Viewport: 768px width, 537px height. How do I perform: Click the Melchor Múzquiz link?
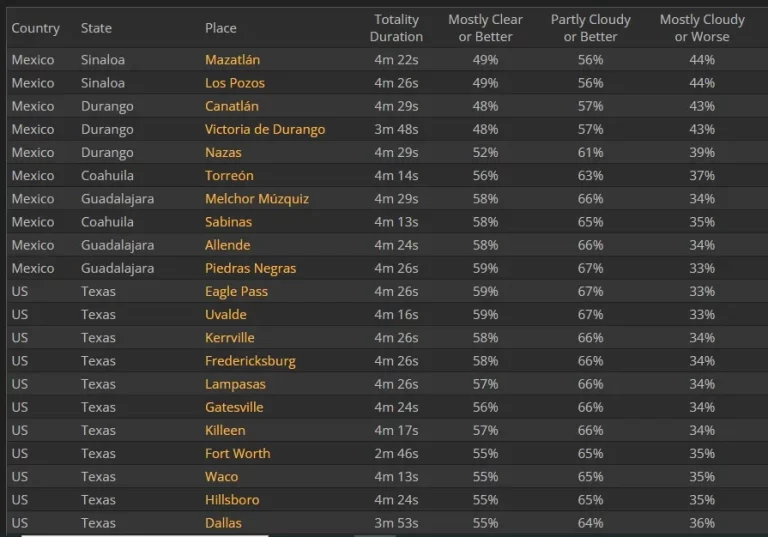pyautogui.click(x=257, y=198)
